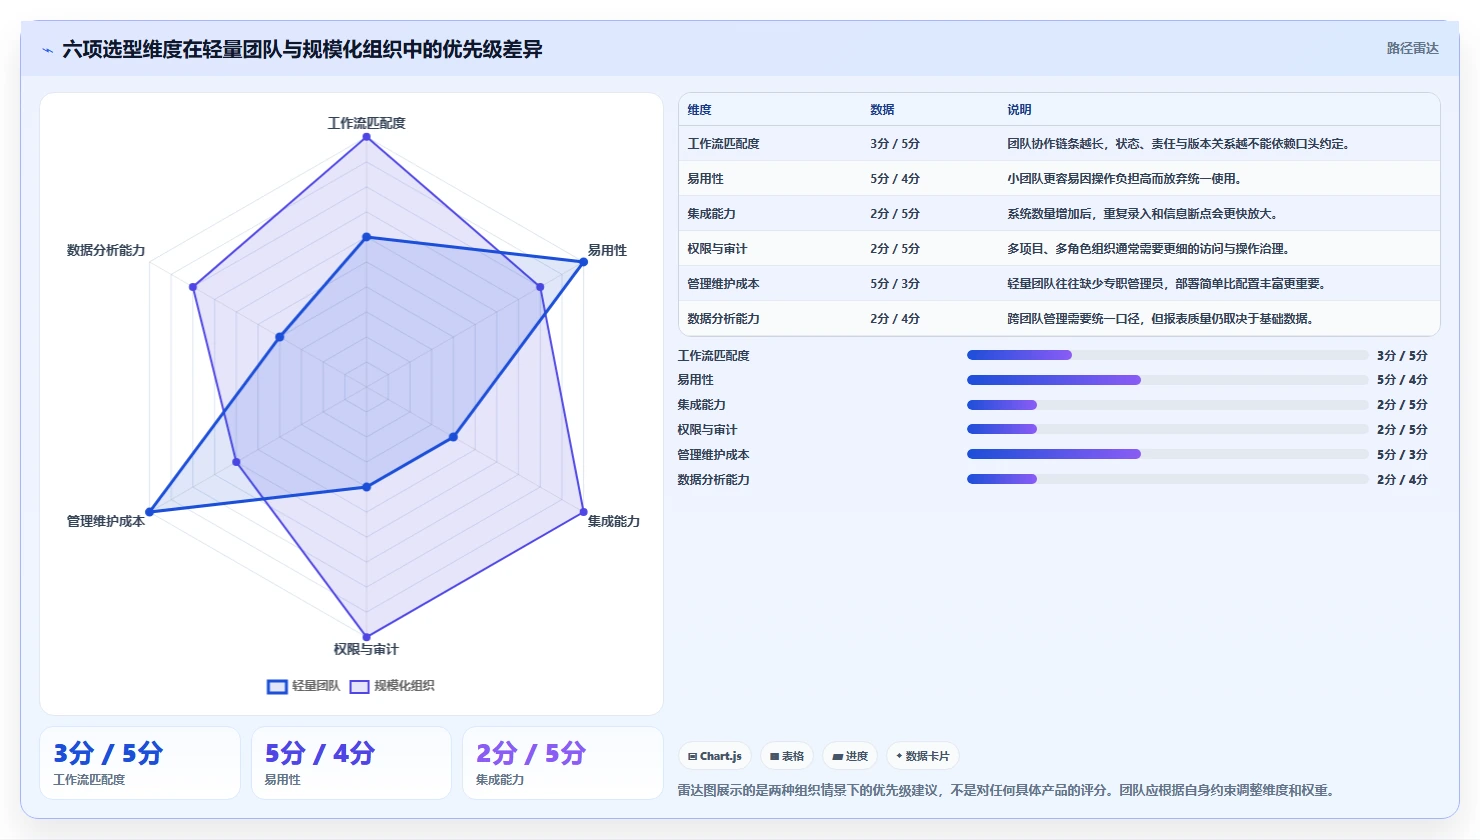
Task: Open the 3分 / 5分 工作流匹配度 card
Action: click(x=140, y=763)
